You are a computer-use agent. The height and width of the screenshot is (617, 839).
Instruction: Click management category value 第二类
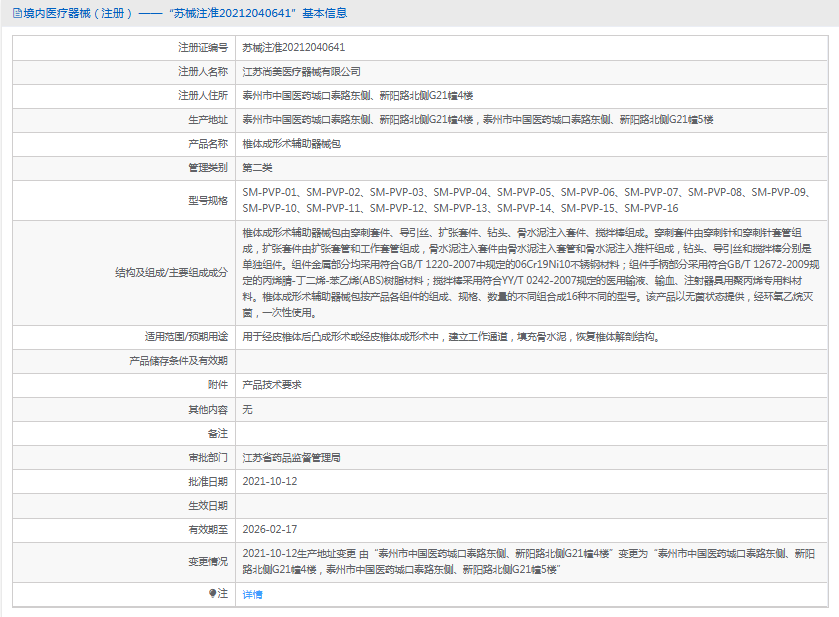coord(257,168)
